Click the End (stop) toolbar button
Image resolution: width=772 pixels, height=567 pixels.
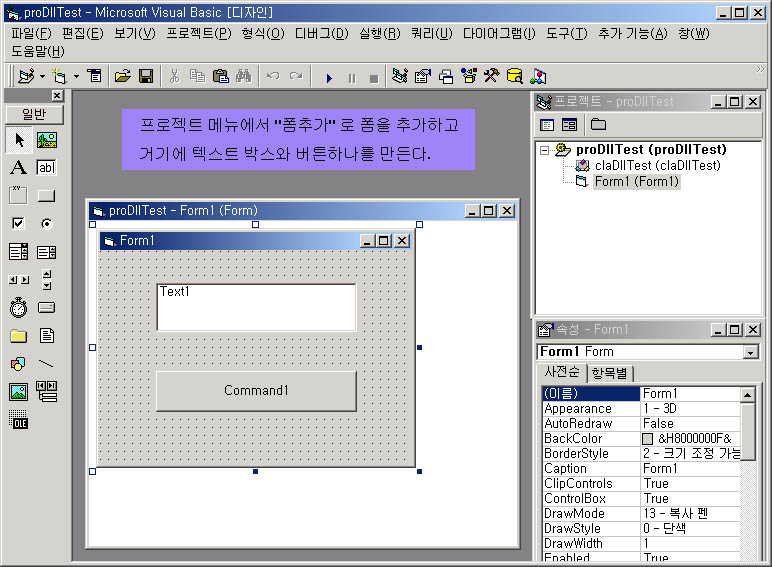[374, 78]
